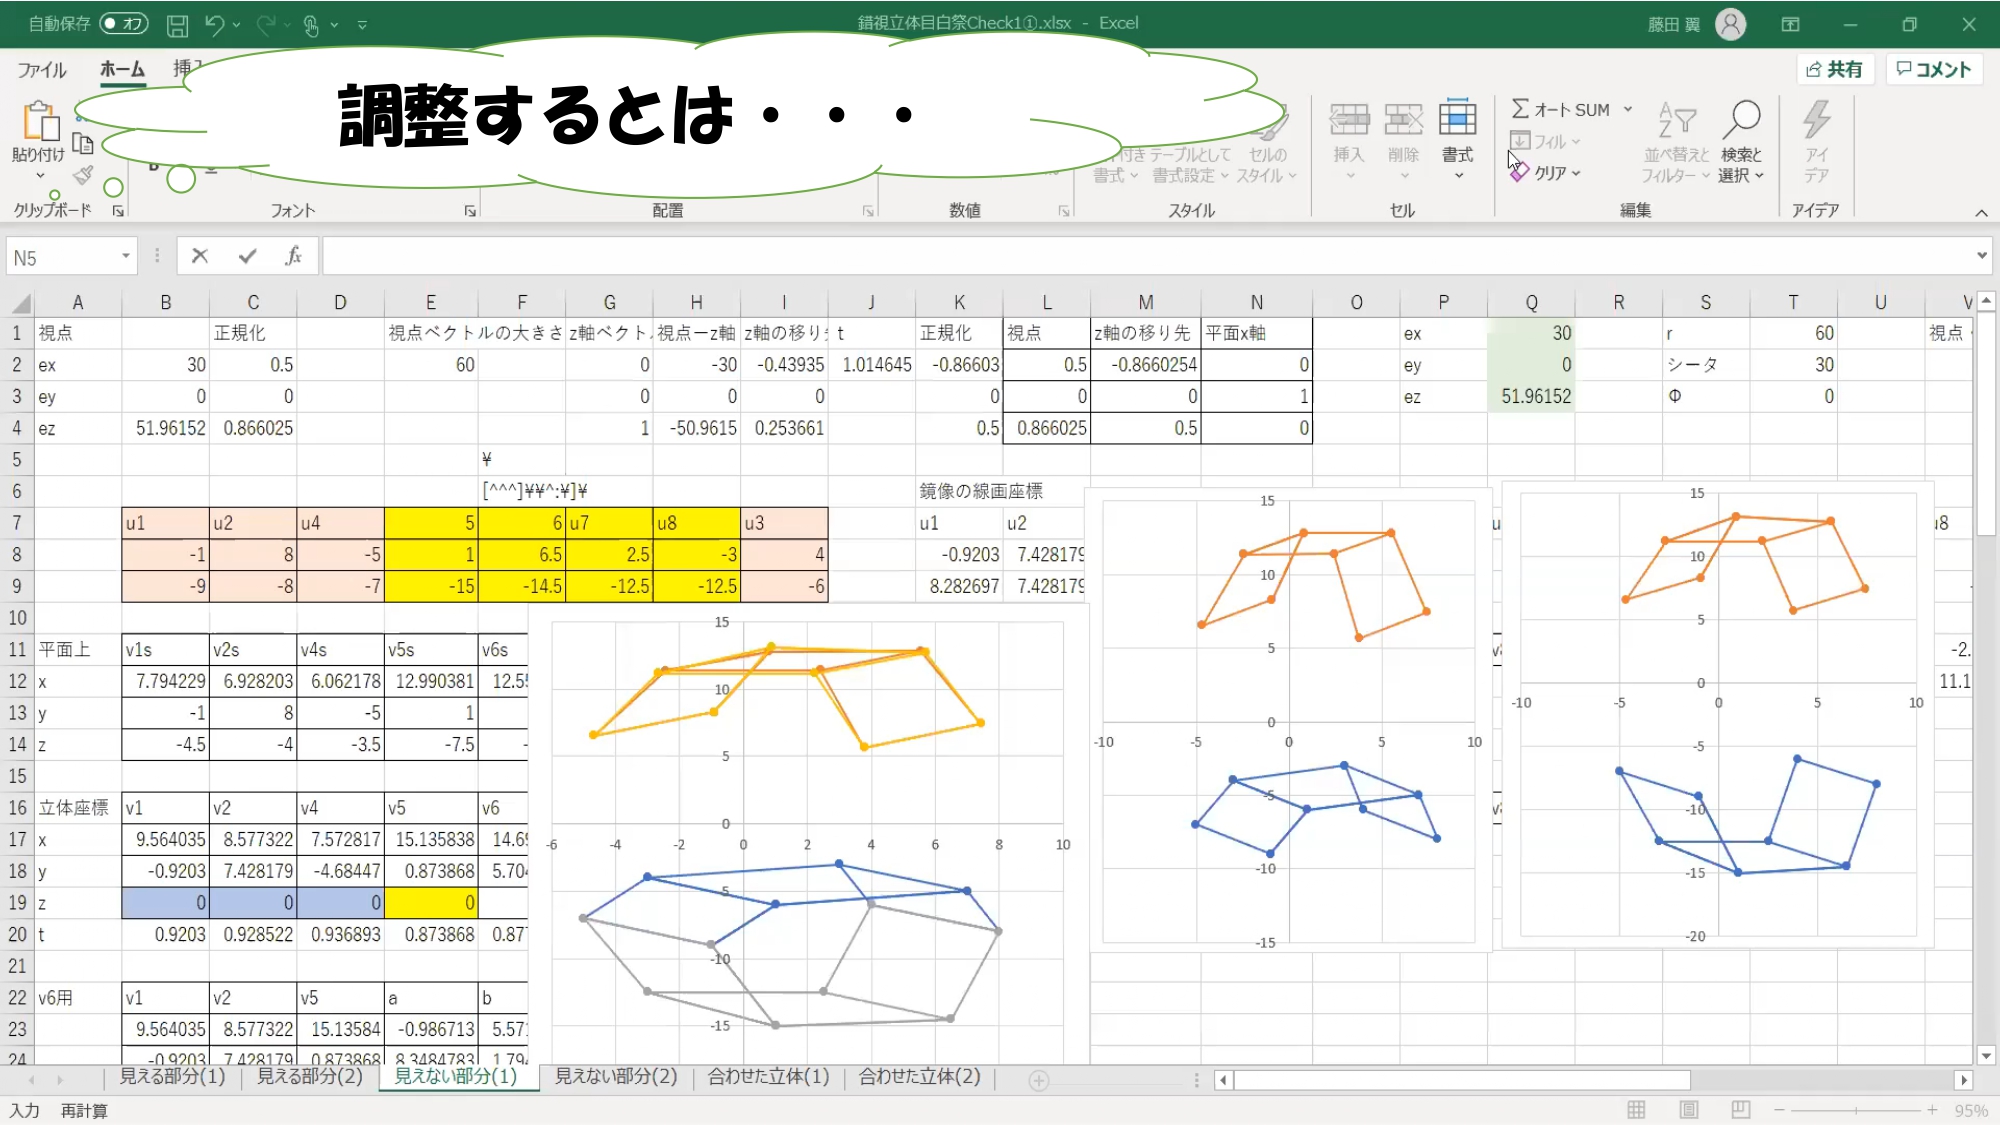Collapse the ribbon with the chevron
2000x1125 pixels.
(x=1980, y=212)
